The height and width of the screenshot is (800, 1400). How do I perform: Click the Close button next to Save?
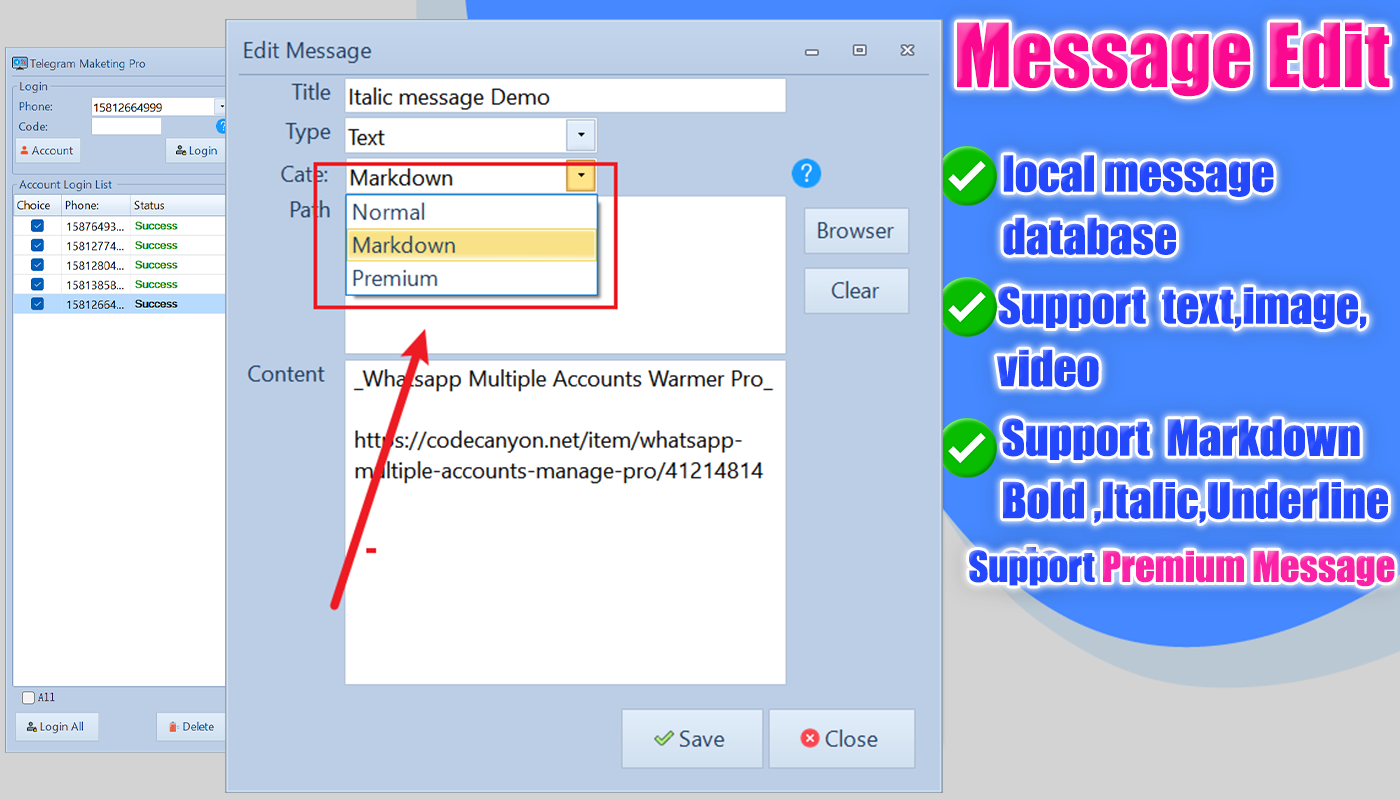pyautogui.click(x=842, y=739)
